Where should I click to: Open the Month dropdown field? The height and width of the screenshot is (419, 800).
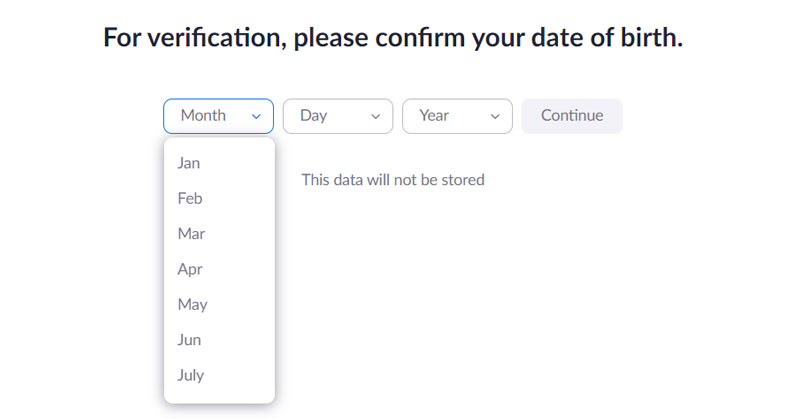click(218, 116)
